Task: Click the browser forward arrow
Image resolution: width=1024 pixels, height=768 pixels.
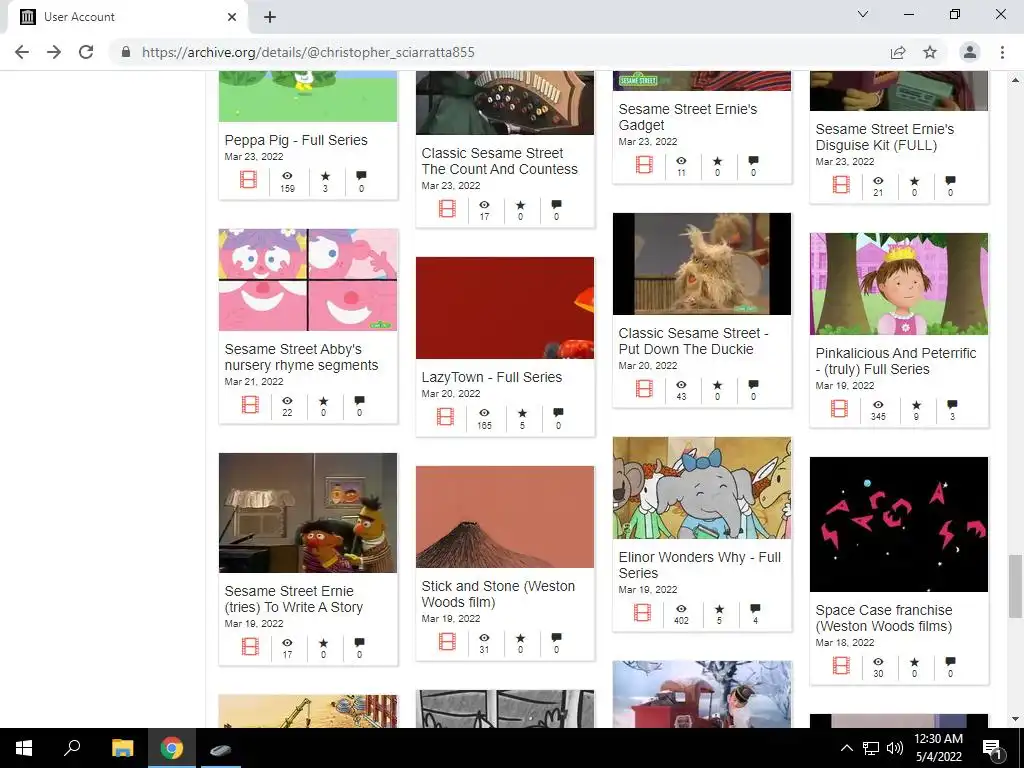Action: tap(54, 52)
